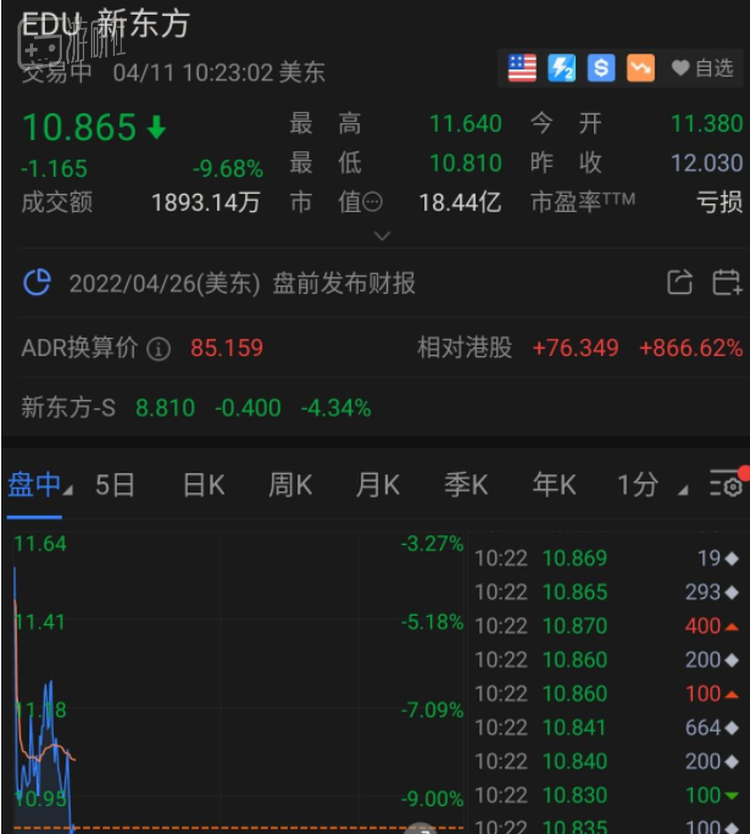Switch to the 日K chart tab
The height and width of the screenshot is (834, 750).
(x=203, y=486)
